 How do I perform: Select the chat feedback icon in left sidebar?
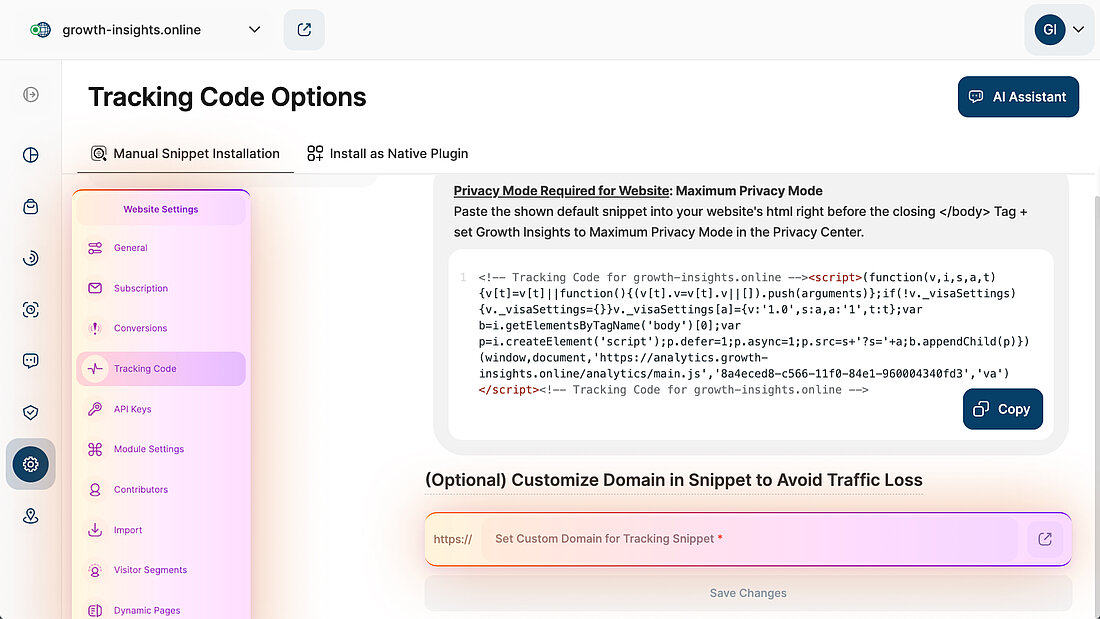[30, 360]
